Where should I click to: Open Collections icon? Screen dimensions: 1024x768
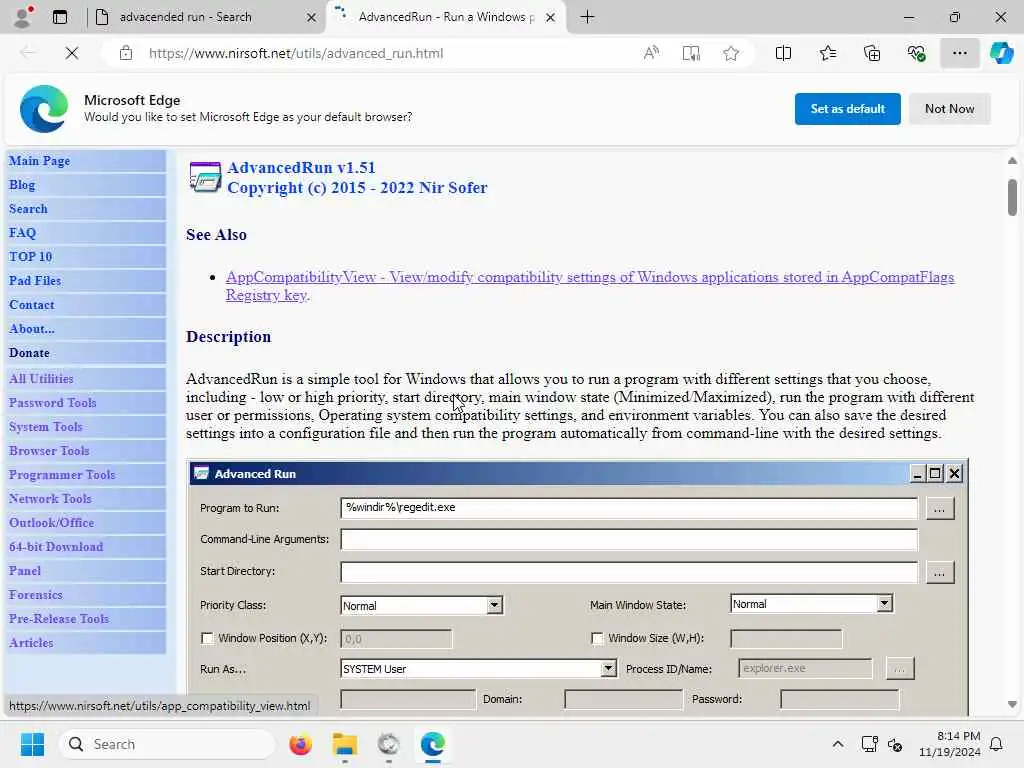tap(872, 53)
